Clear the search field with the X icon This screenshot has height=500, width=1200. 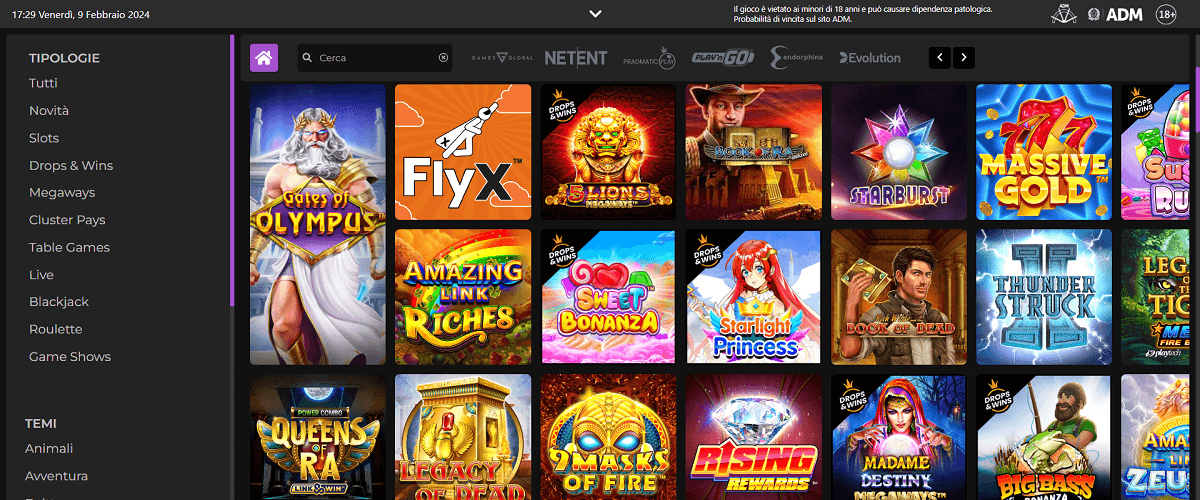[443, 58]
